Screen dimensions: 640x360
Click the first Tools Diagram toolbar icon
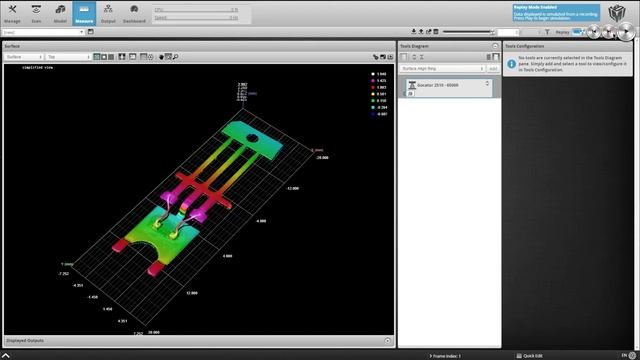pos(404,57)
